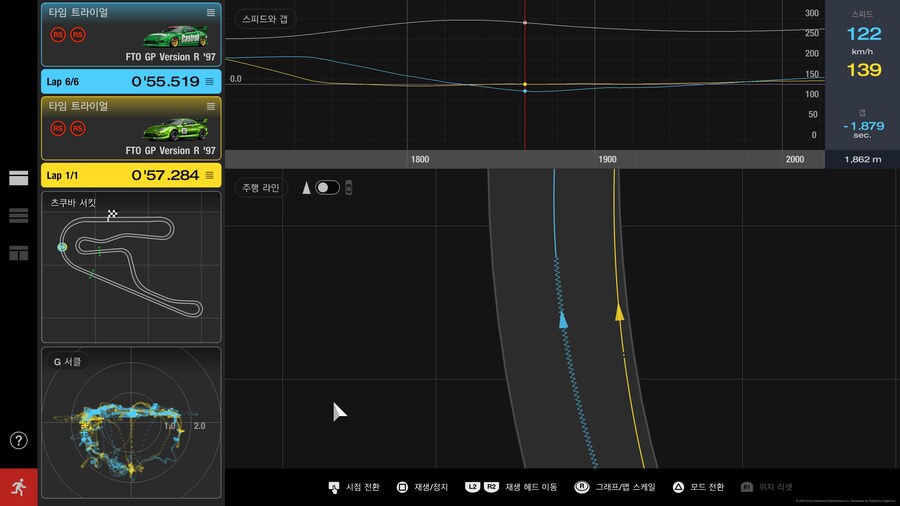Click the checkered flag on the circuit map
Viewport: 900px width, 506px height.
click(113, 214)
